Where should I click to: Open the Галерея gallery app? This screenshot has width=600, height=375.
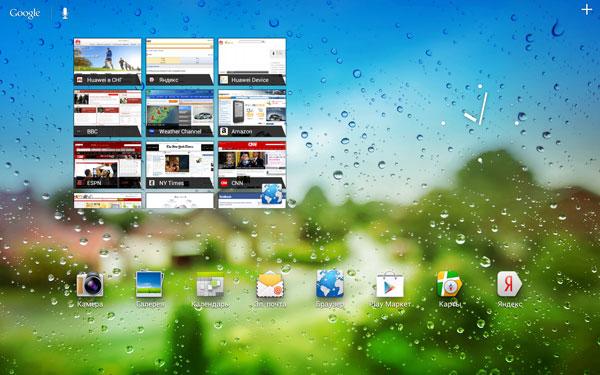(x=150, y=289)
